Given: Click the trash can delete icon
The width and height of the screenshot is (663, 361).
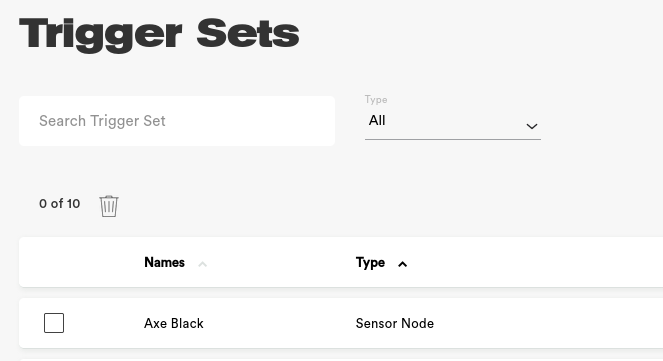Looking at the screenshot, I should pyautogui.click(x=109, y=206).
